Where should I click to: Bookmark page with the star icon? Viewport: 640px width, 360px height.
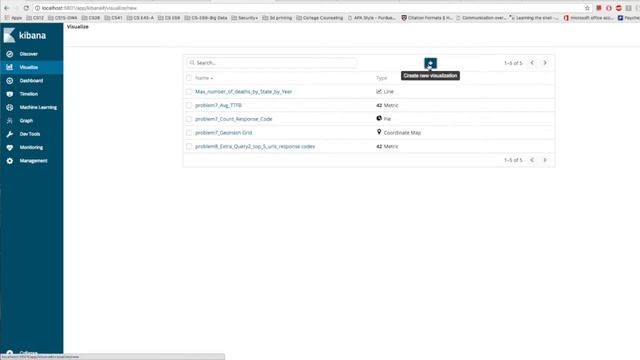tap(587, 8)
